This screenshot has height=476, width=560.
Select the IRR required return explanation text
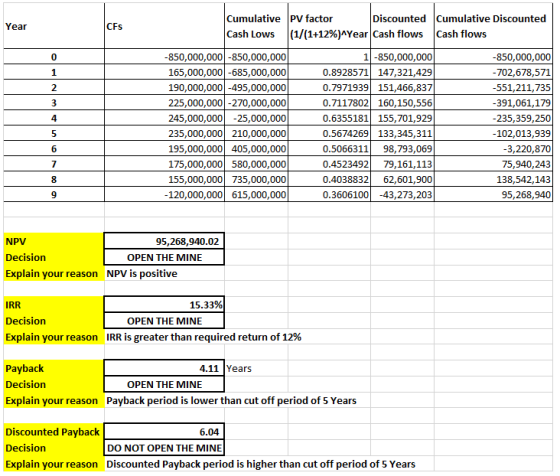[204, 337]
